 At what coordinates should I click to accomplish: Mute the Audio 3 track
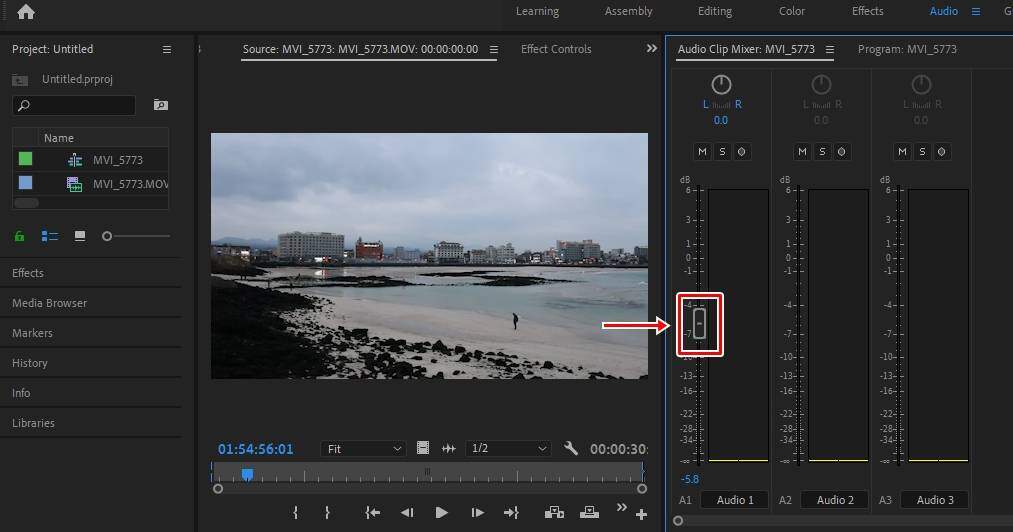903,152
